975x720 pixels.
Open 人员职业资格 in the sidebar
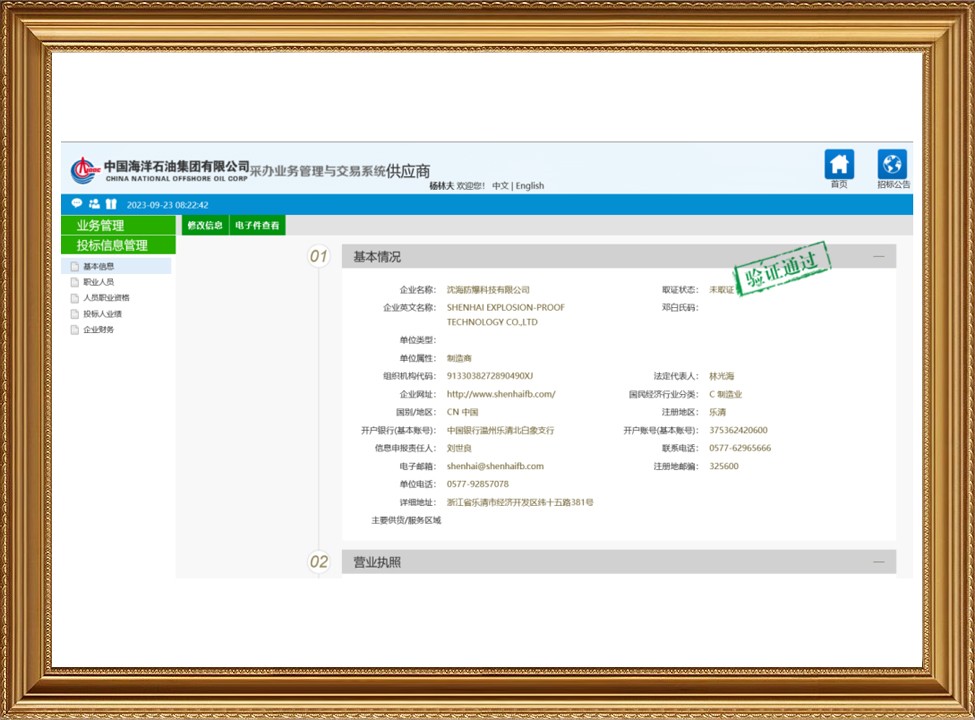[106, 298]
